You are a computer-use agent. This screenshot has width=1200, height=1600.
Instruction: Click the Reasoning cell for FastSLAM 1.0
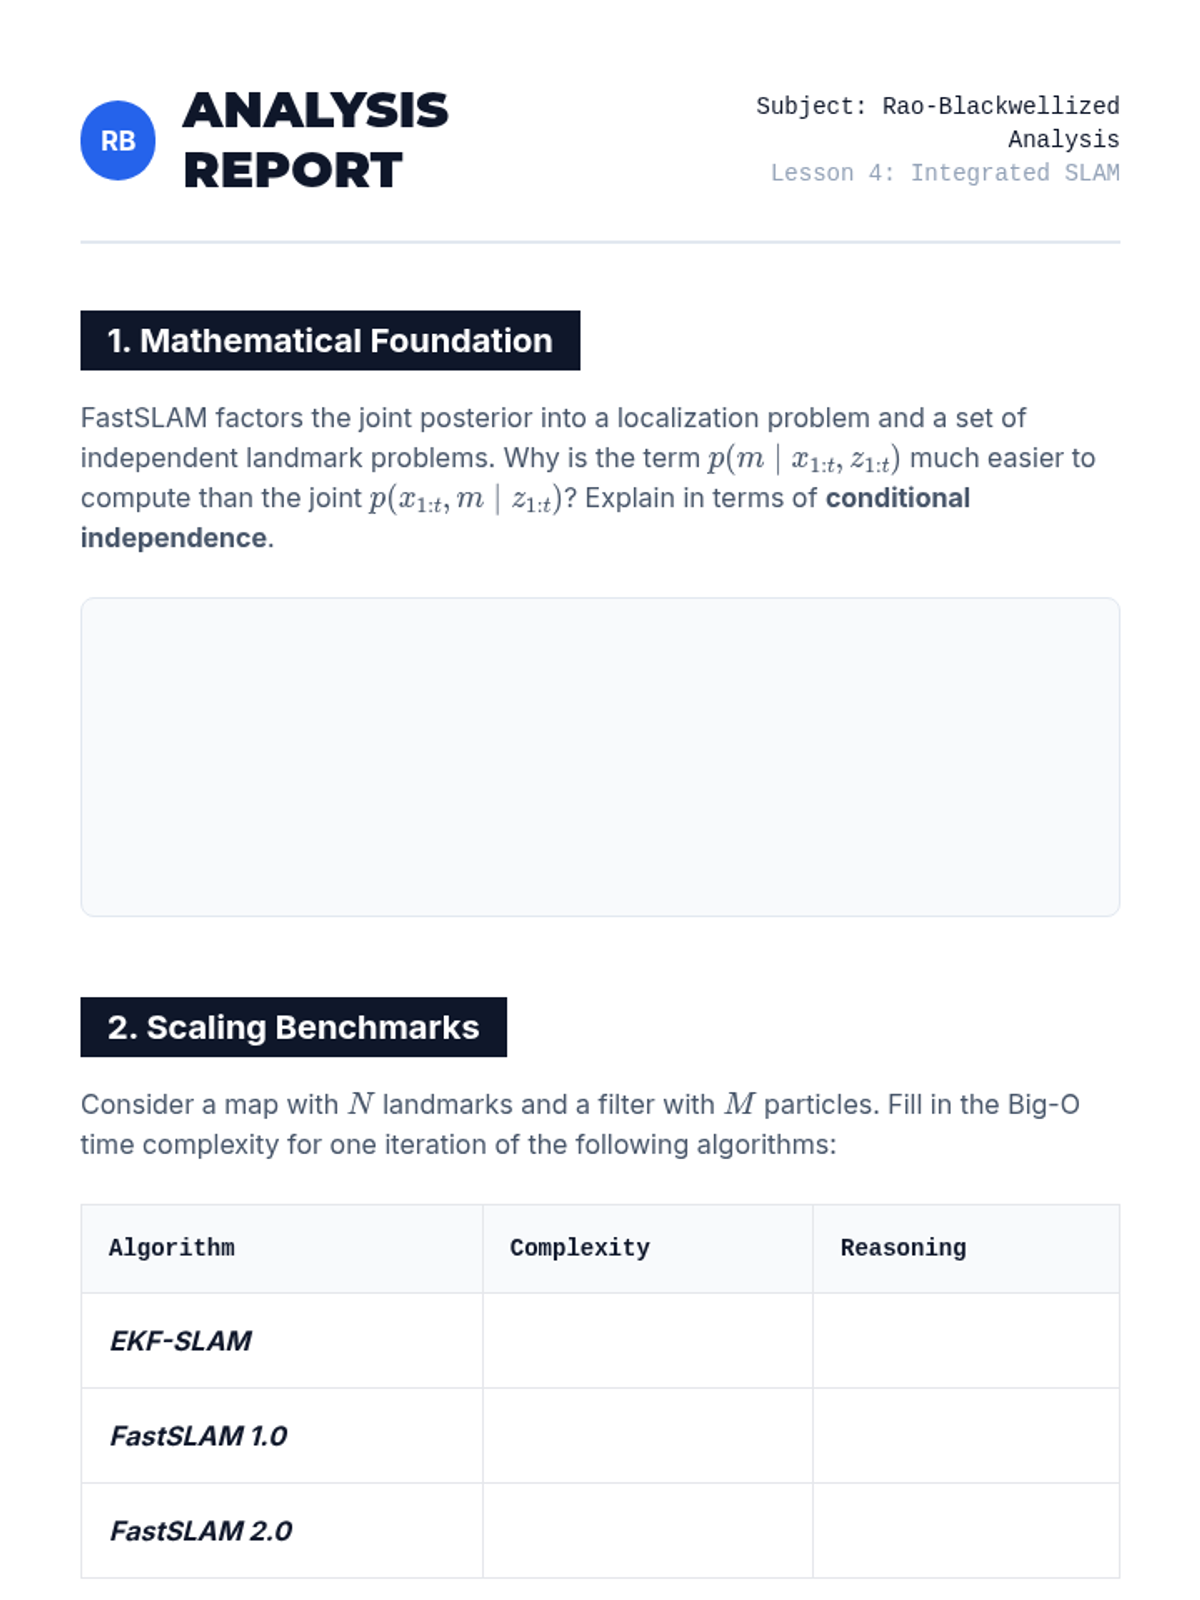(965, 1436)
